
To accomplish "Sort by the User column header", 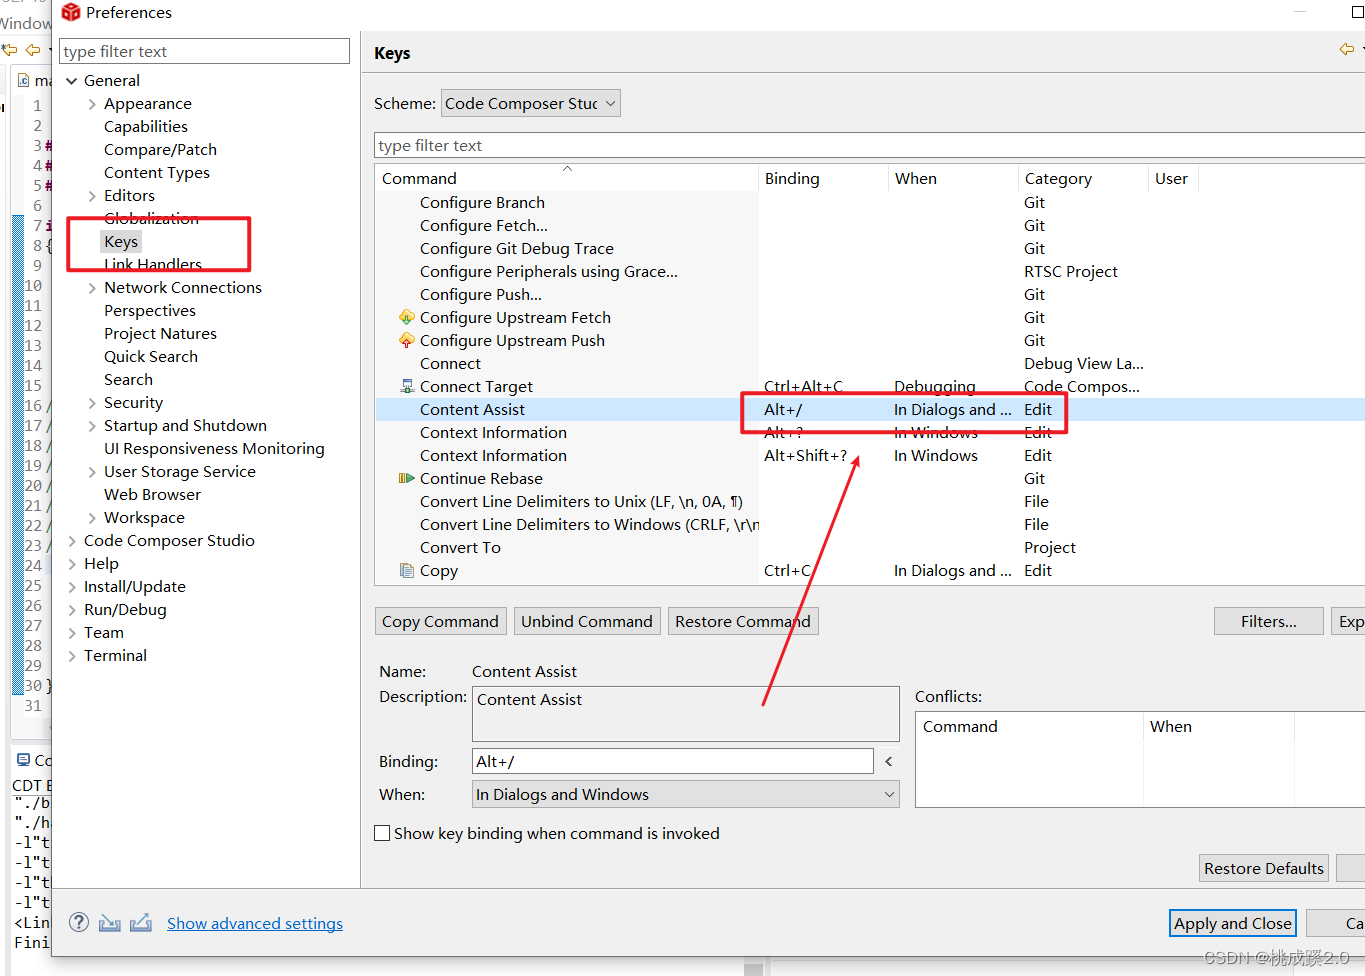I will (x=1173, y=178).
